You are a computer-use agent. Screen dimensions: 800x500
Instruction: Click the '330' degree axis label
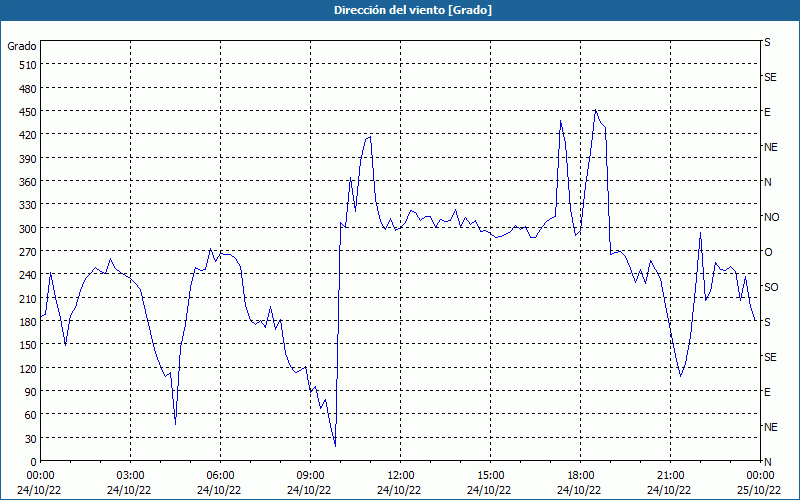pyautogui.click(x=29, y=205)
